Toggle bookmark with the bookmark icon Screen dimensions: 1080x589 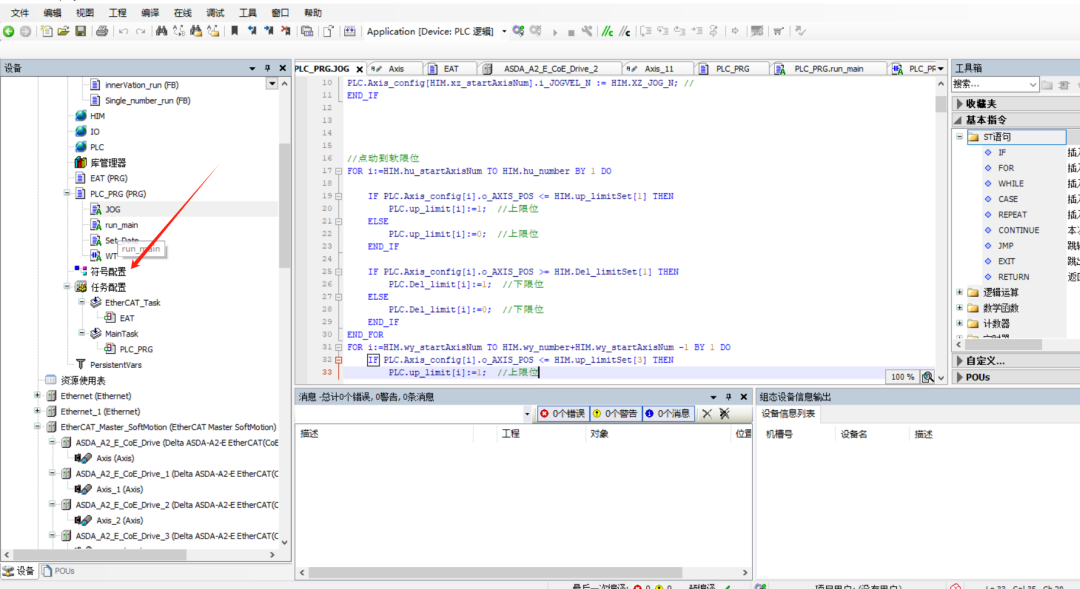[234, 31]
